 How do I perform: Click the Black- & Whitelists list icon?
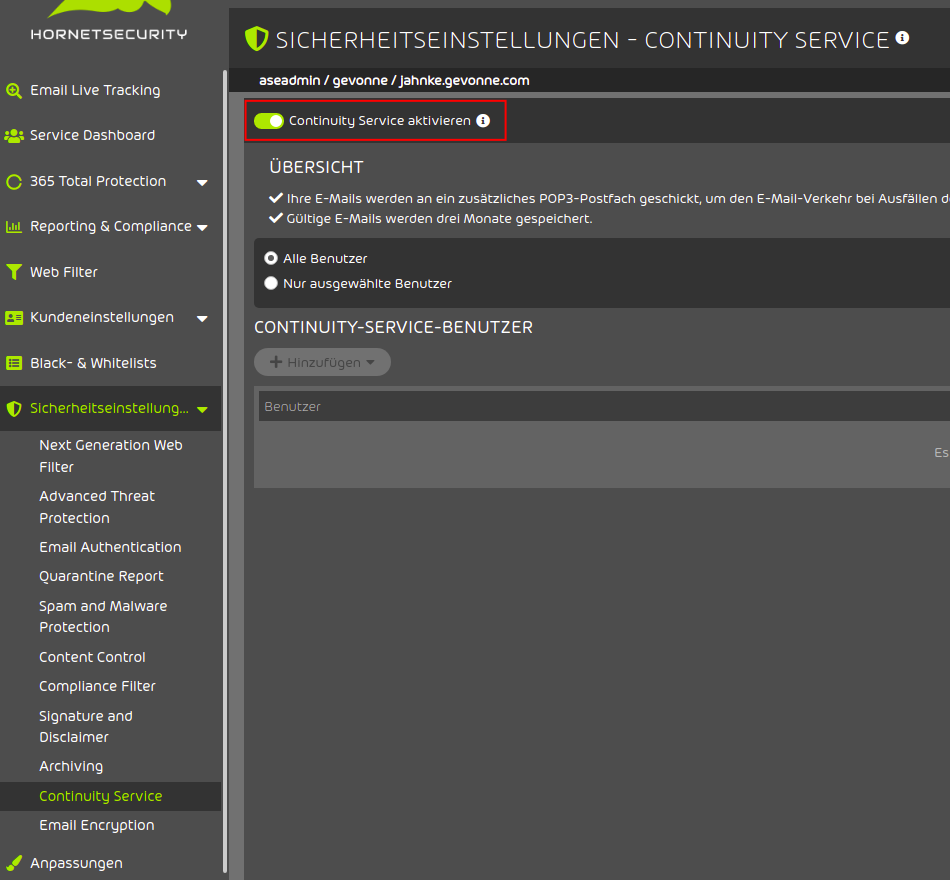coord(14,363)
